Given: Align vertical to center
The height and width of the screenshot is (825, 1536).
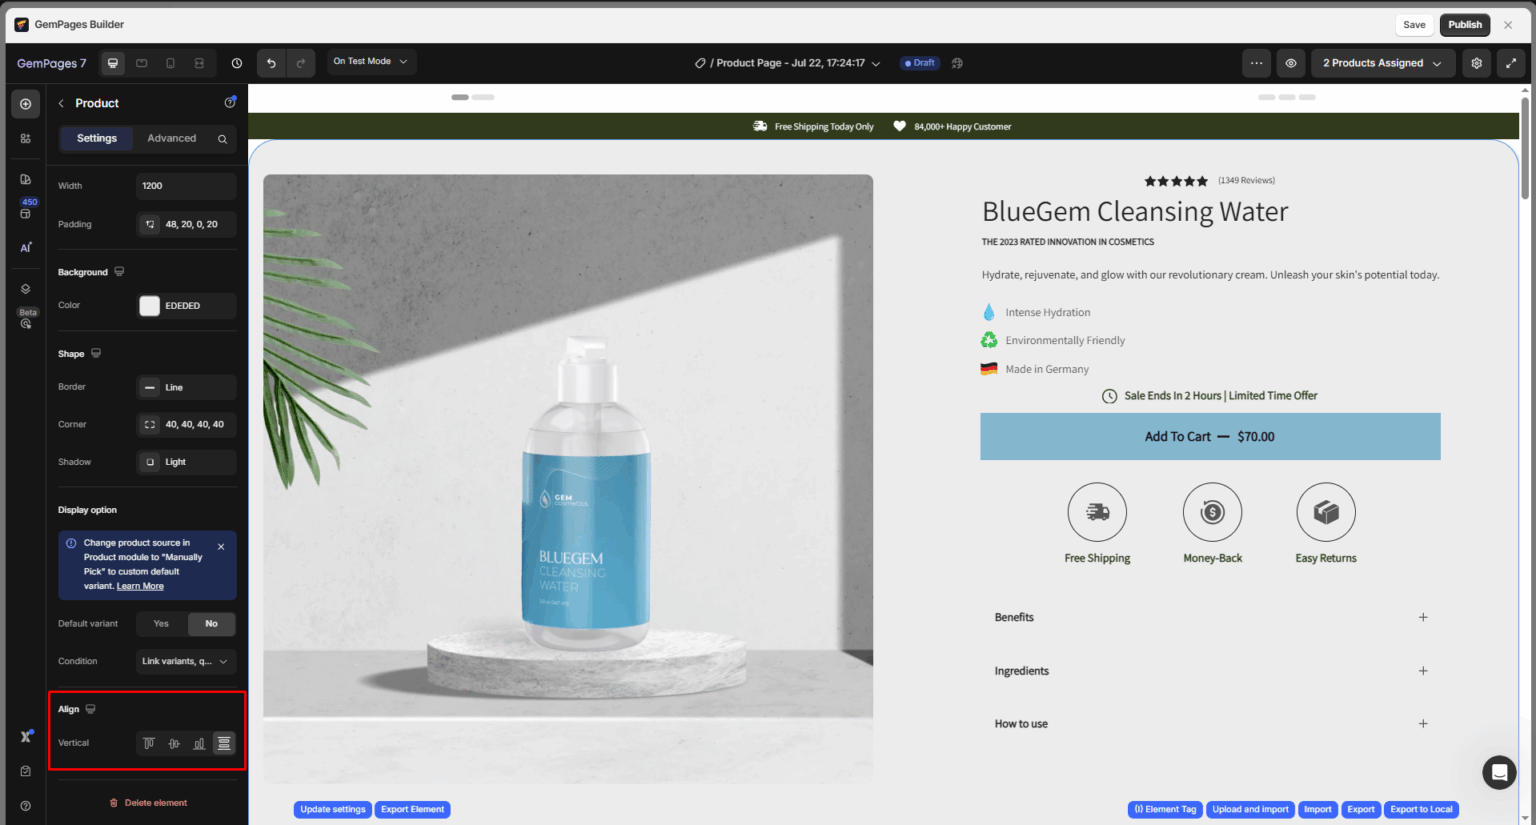Looking at the screenshot, I should tap(174, 743).
